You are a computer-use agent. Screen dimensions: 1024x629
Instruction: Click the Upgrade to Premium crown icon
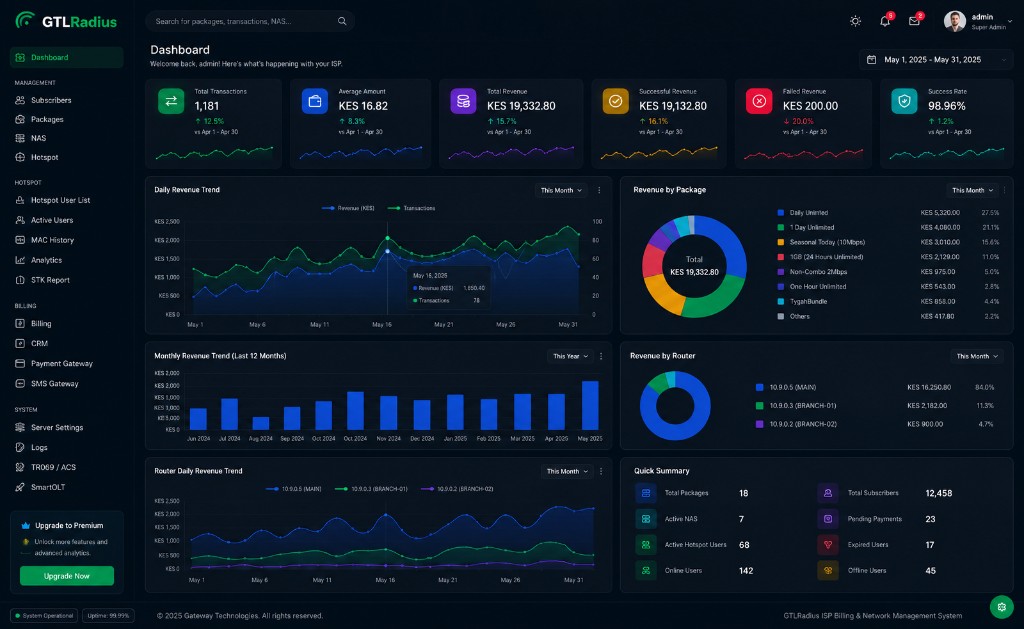pos(25,525)
